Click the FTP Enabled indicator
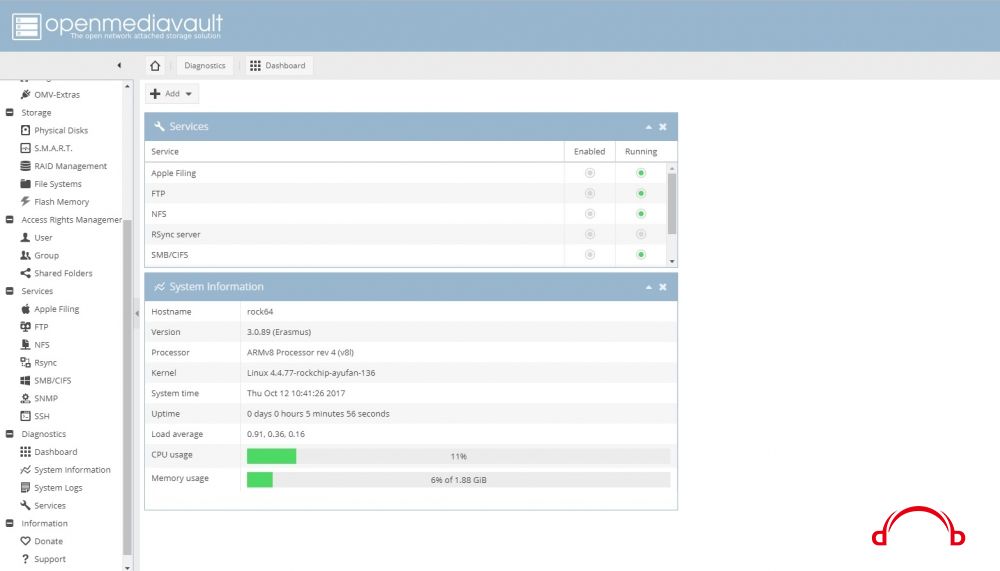 [x=590, y=193]
